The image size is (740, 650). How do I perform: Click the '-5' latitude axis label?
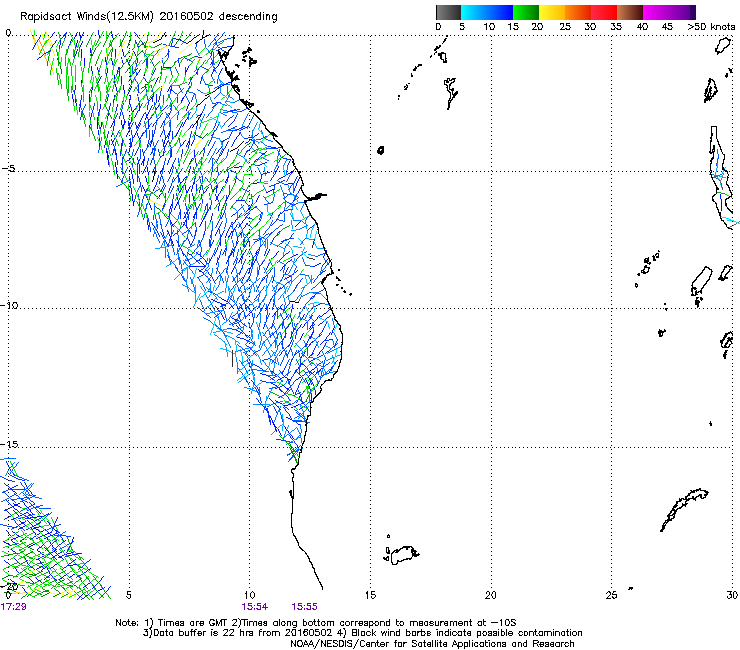click(x=8, y=169)
